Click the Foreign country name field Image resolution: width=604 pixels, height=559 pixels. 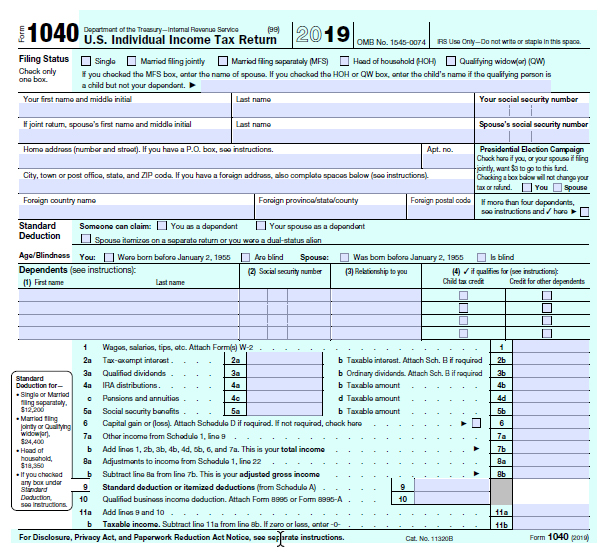136,212
